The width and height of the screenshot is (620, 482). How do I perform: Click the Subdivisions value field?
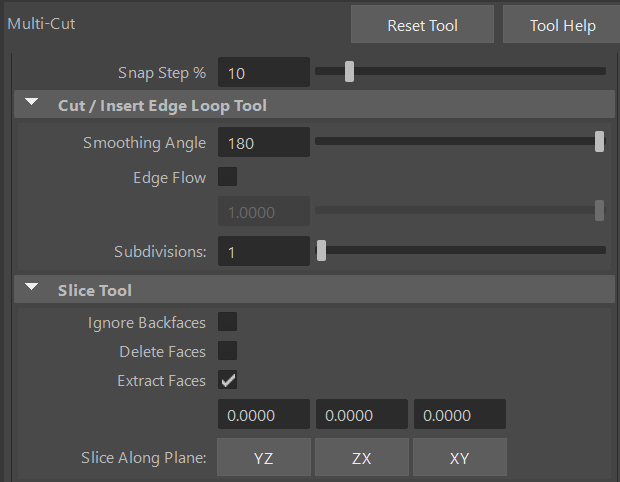[263, 252]
